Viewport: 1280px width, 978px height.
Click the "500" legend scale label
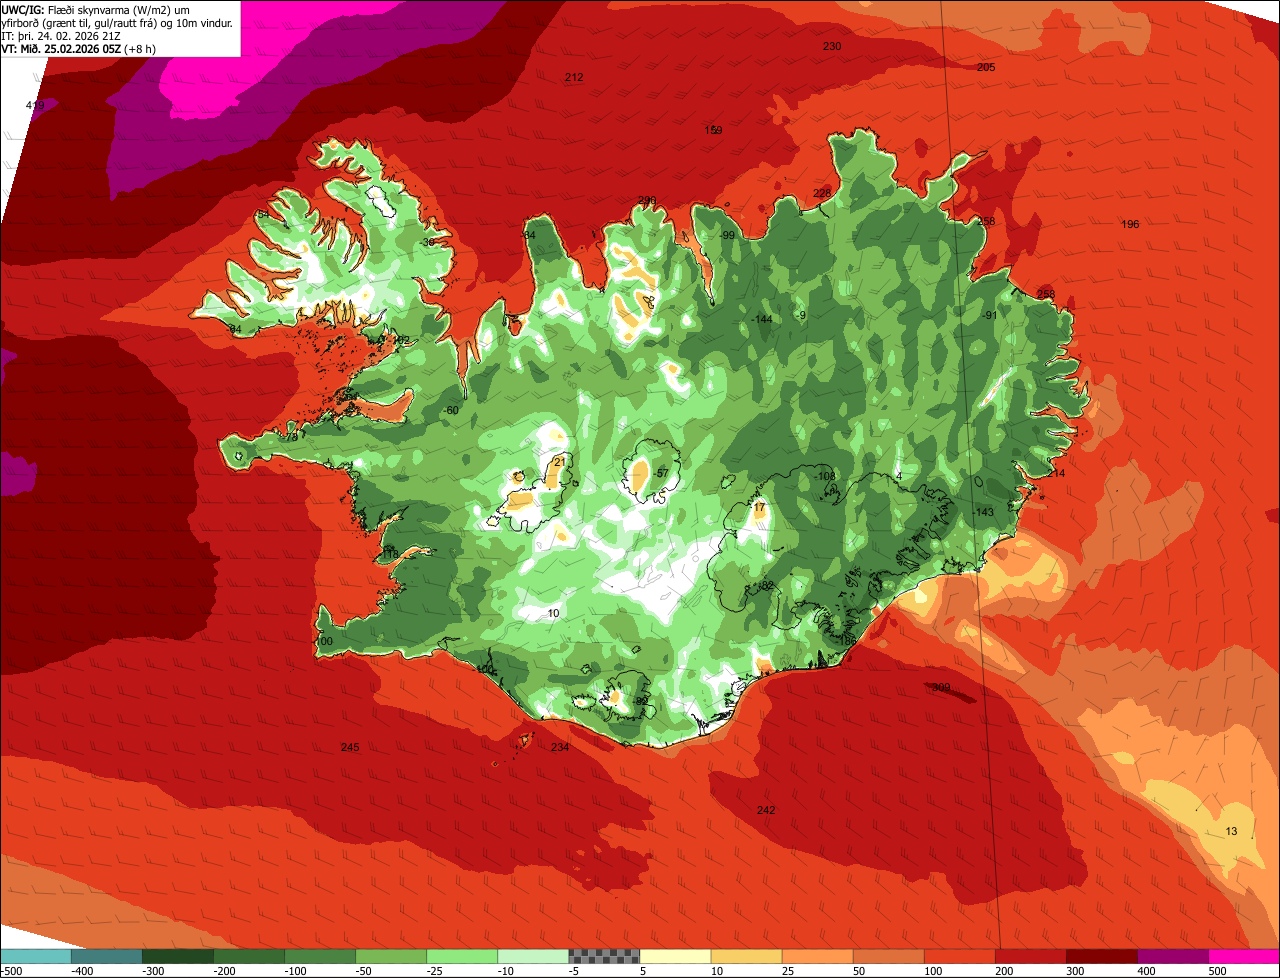[1219, 970]
